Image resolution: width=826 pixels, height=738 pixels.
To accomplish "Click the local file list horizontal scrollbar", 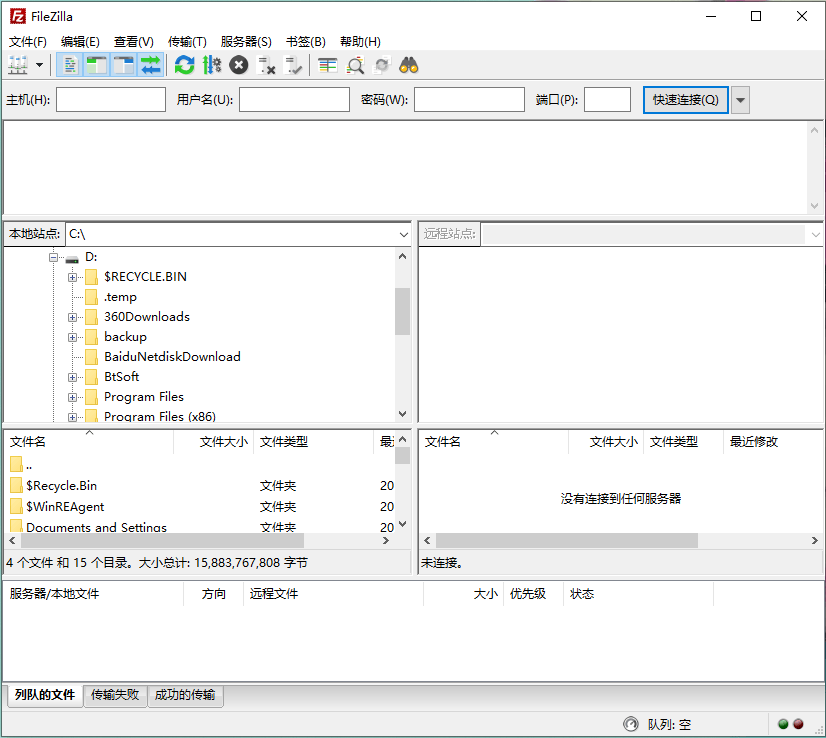I will pyautogui.click(x=199, y=540).
